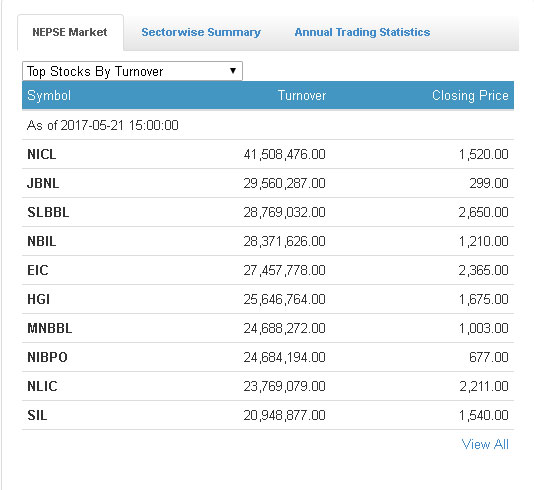Select the NEPSE Market tab

[x=70, y=32]
